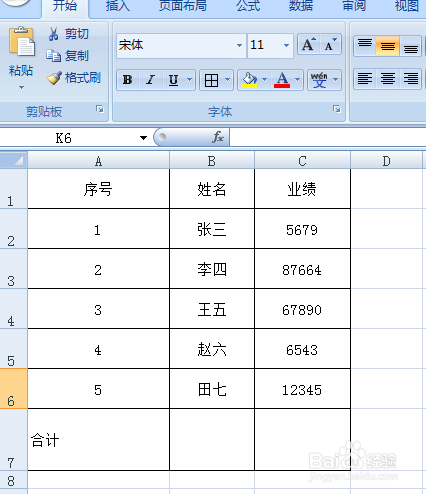426x494 pixels.
Task: Select cell containing 业绩
Action: coord(302,189)
